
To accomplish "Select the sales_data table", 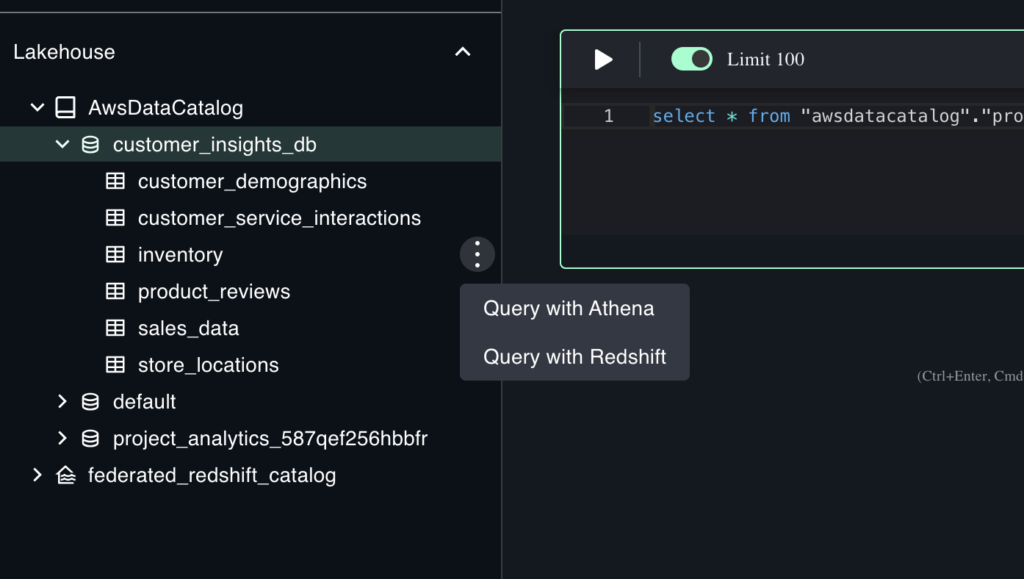I will 188,328.
